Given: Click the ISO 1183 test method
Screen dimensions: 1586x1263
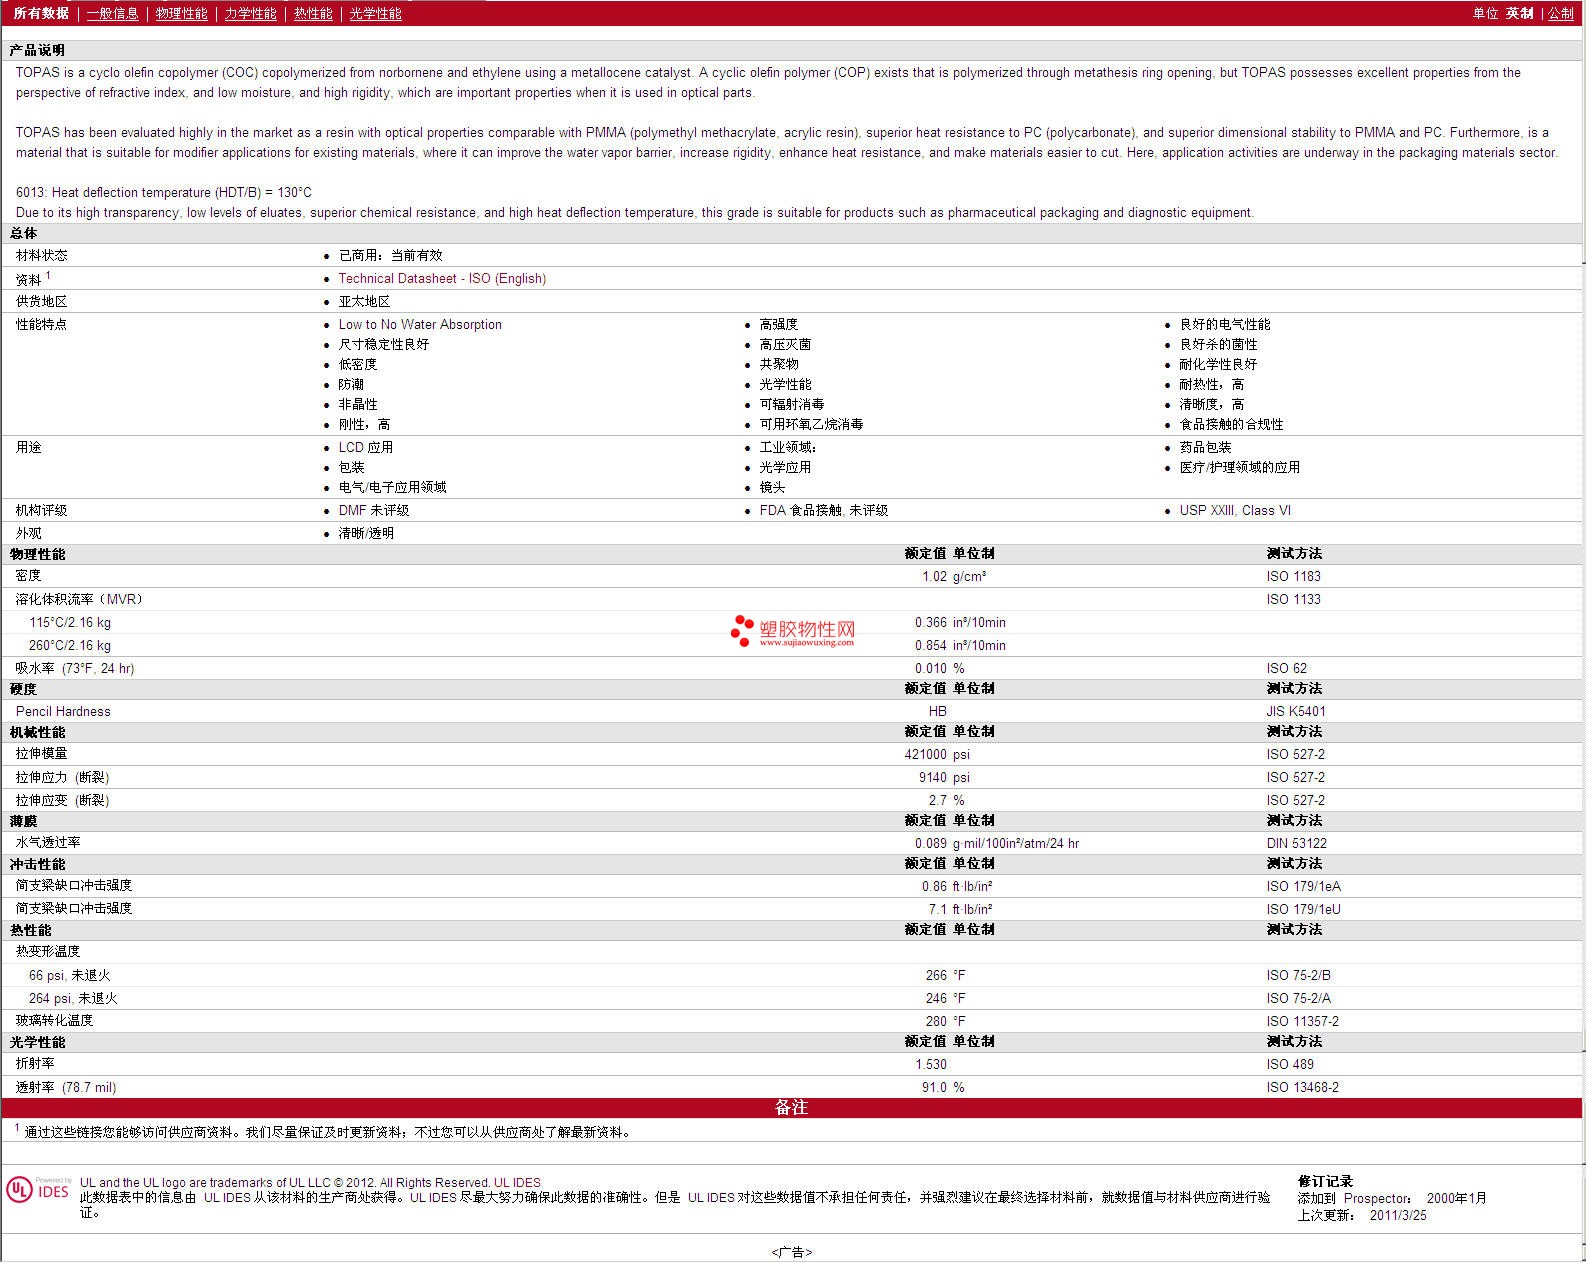Looking at the screenshot, I should [x=1293, y=576].
